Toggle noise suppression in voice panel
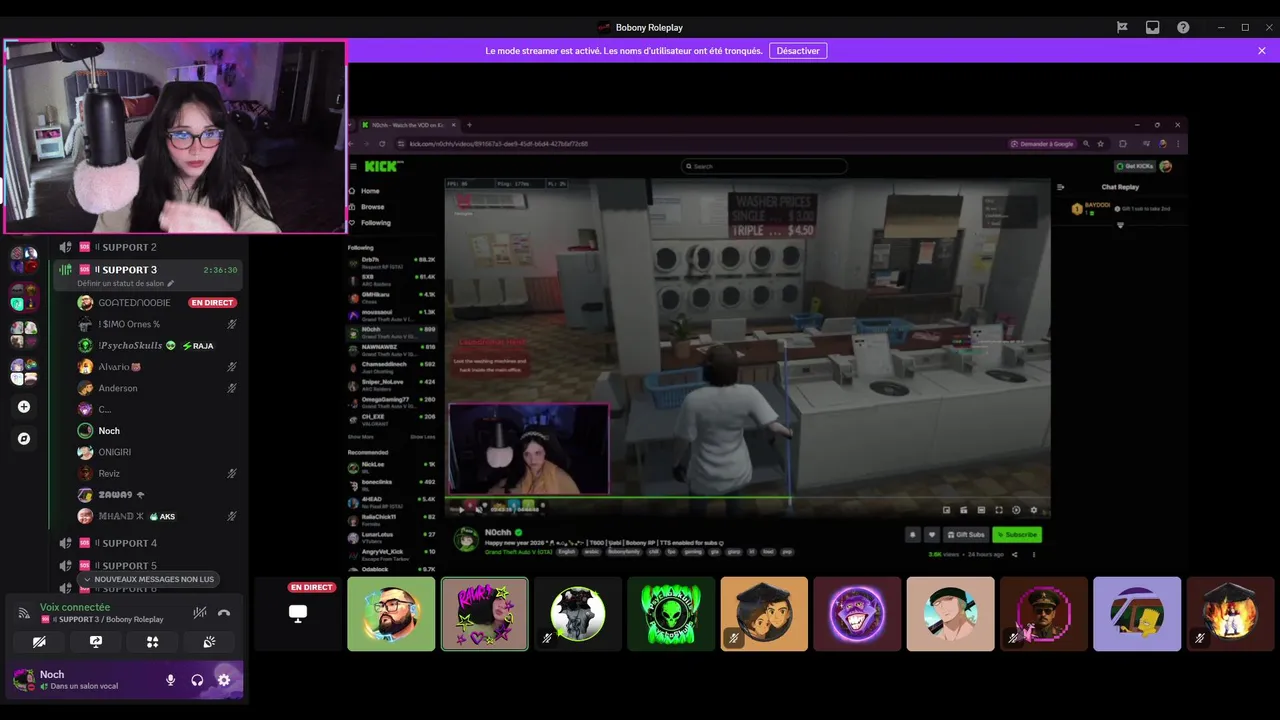This screenshot has height=720, width=1280. pyautogui.click(x=200, y=613)
